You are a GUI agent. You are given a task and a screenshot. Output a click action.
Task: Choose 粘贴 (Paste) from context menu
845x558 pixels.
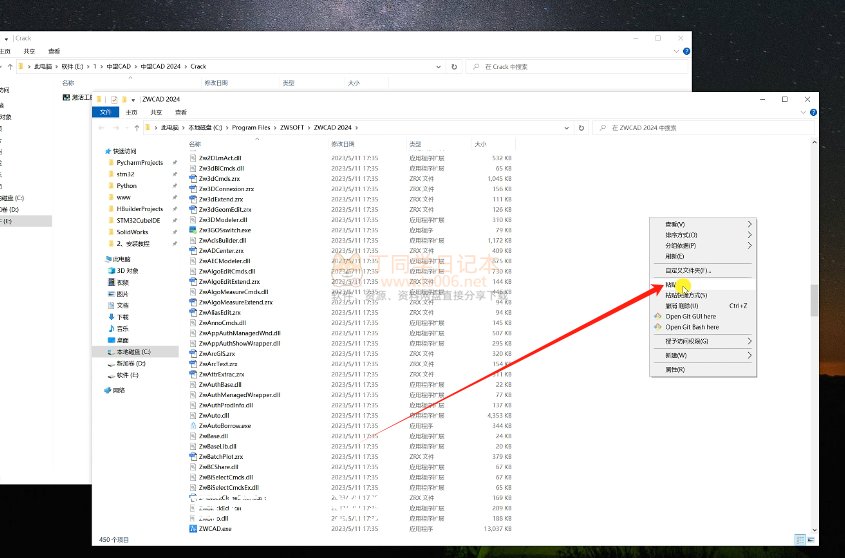672,285
